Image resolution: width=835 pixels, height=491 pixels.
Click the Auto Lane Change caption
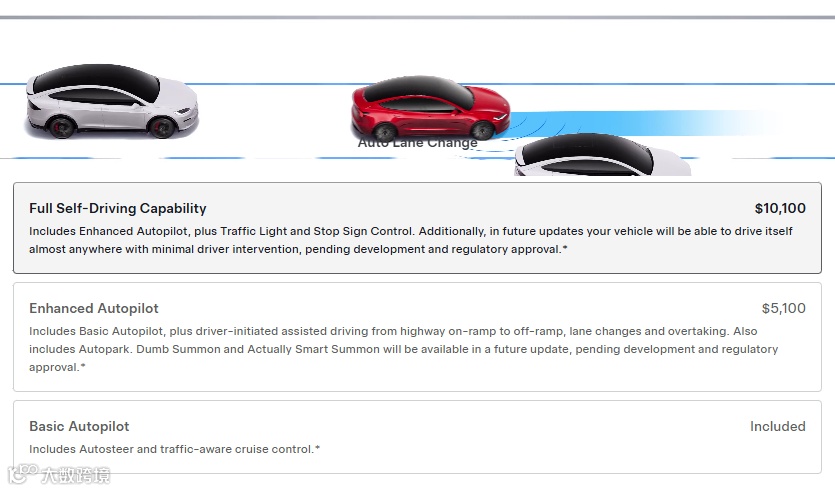418,143
